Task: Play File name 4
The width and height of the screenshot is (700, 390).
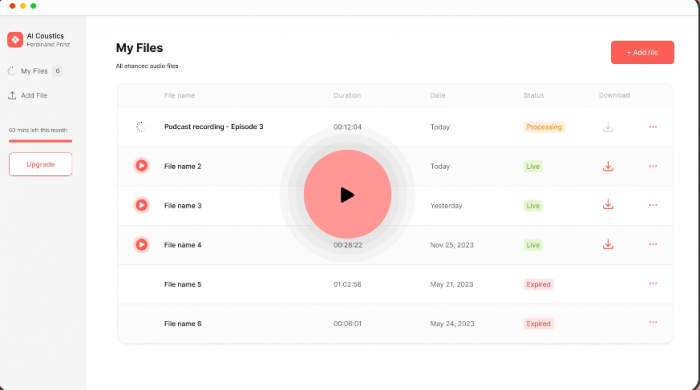Action: (x=142, y=245)
